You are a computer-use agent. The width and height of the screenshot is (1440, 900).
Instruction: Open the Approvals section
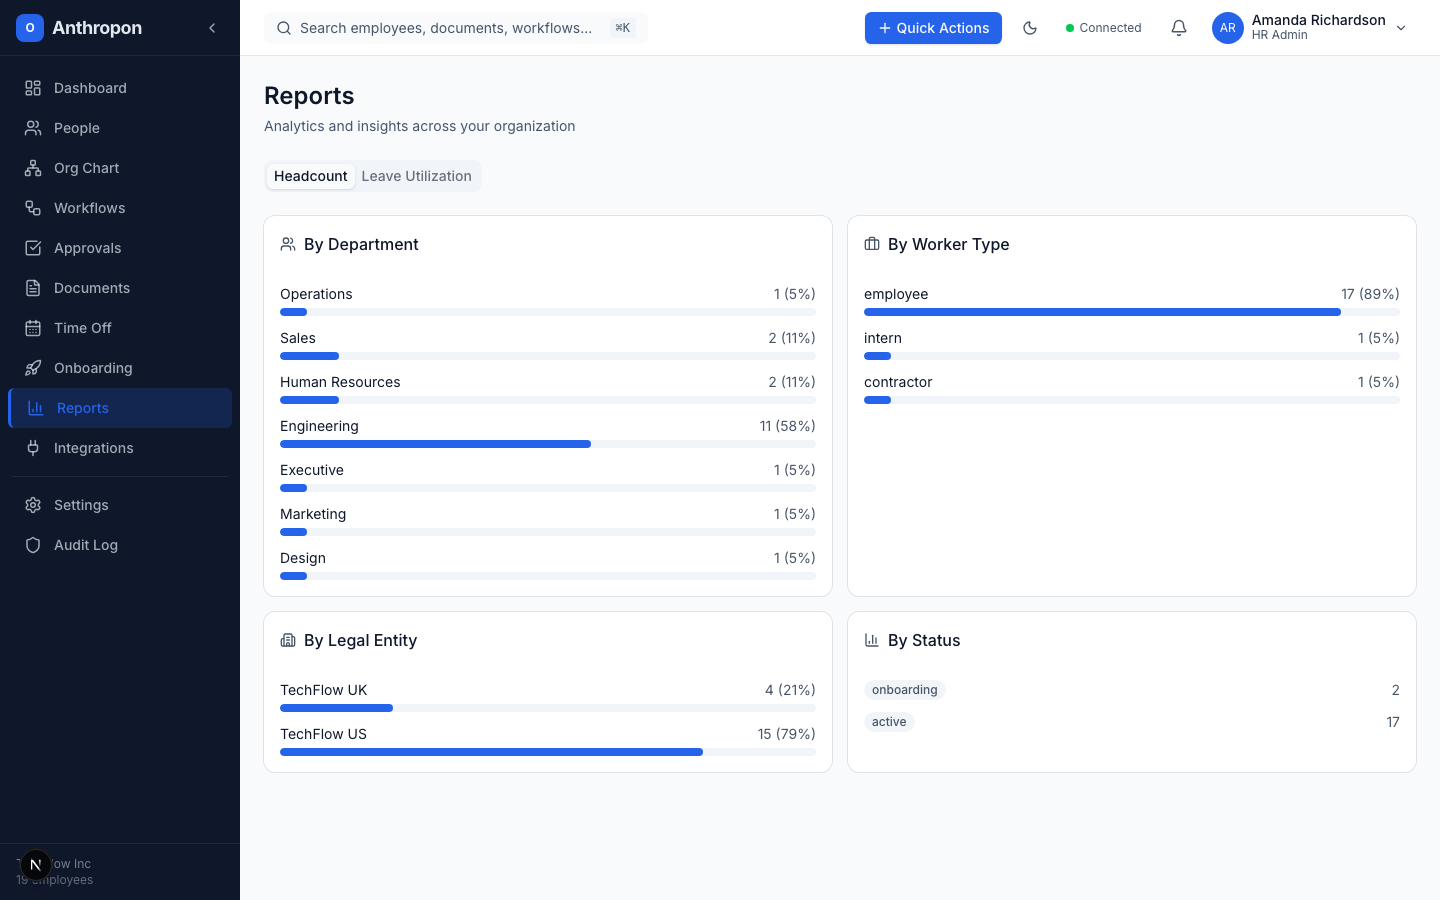pos(87,248)
